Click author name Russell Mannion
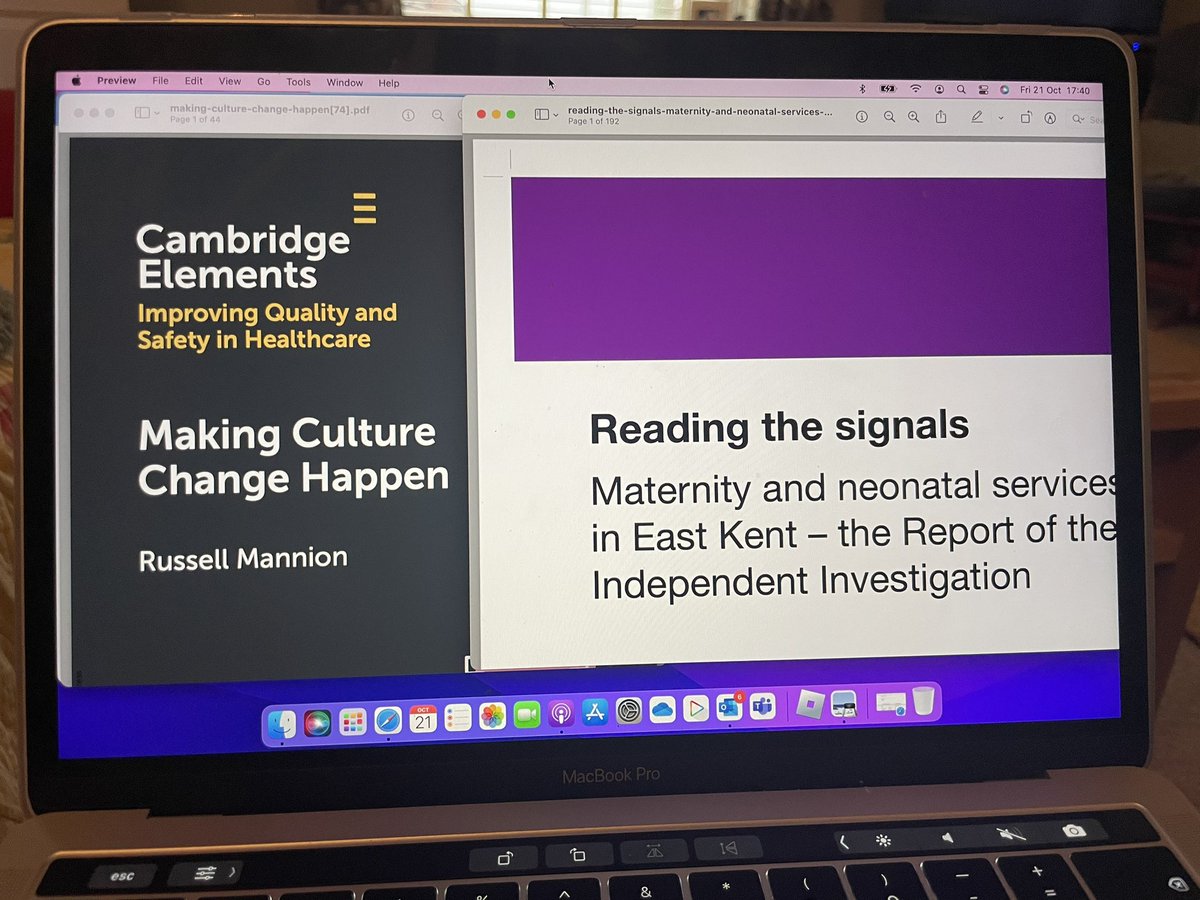Image resolution: width=1200 pixels, height=900 pixels. coord(243,558)
